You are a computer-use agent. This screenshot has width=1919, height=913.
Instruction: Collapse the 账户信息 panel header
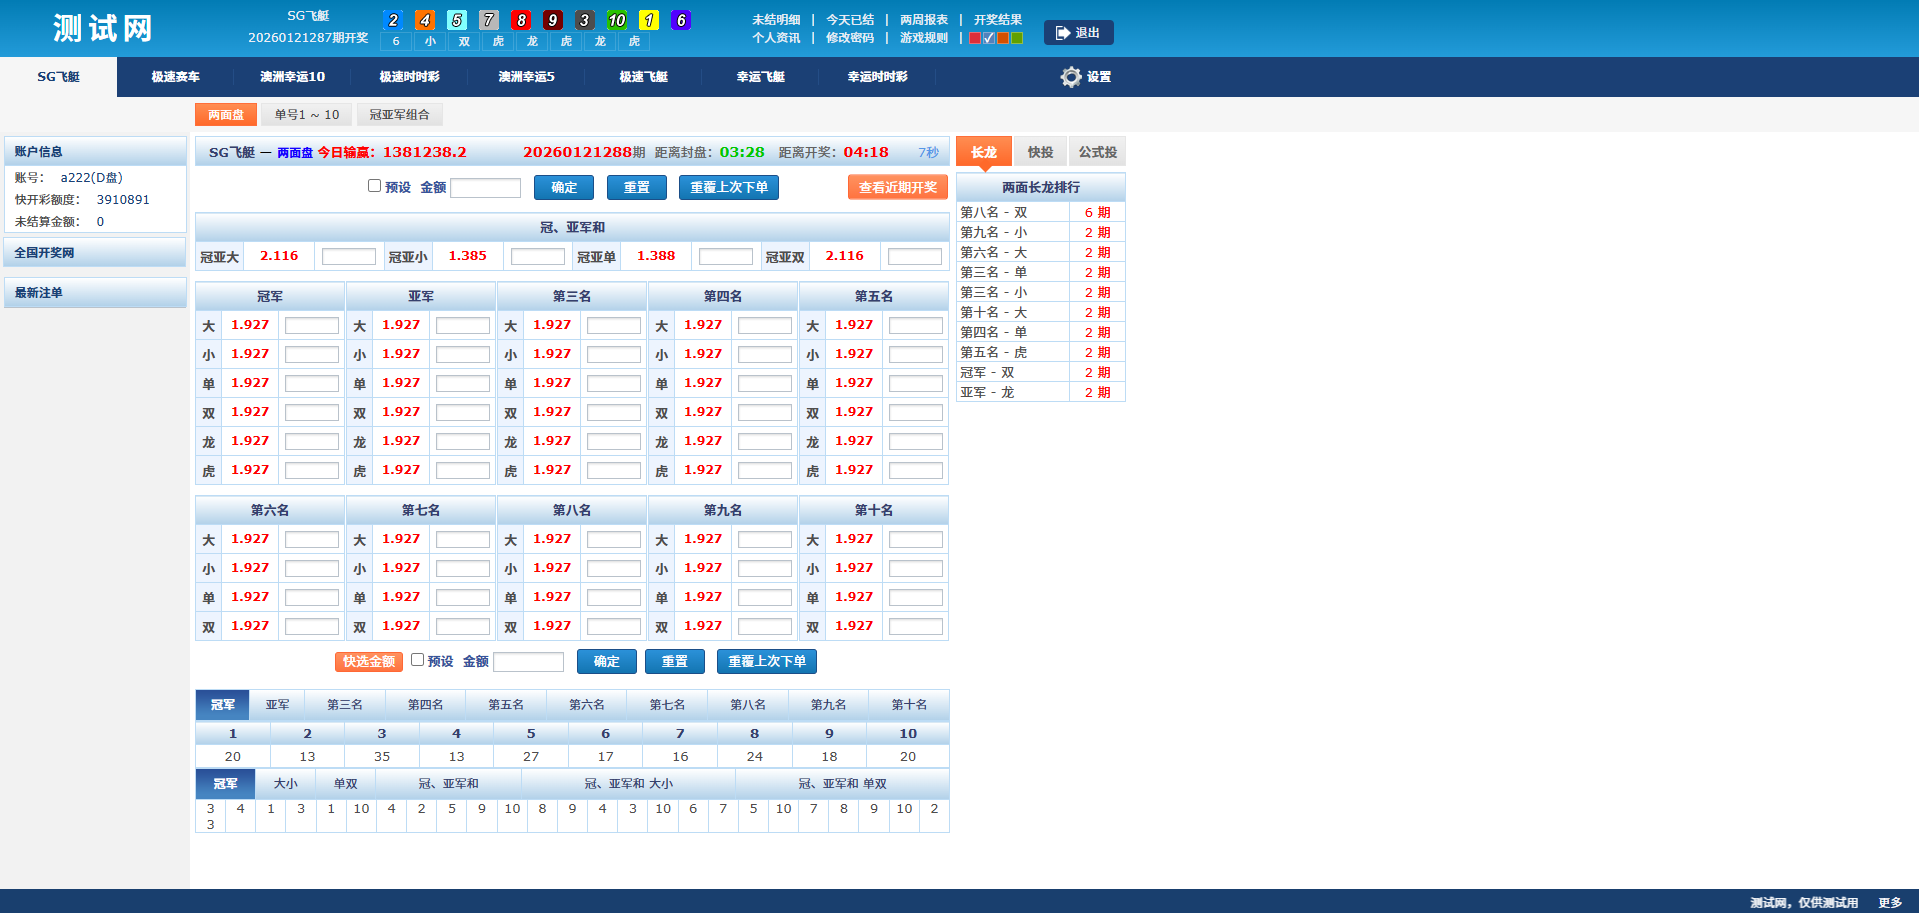pos(95,152)
